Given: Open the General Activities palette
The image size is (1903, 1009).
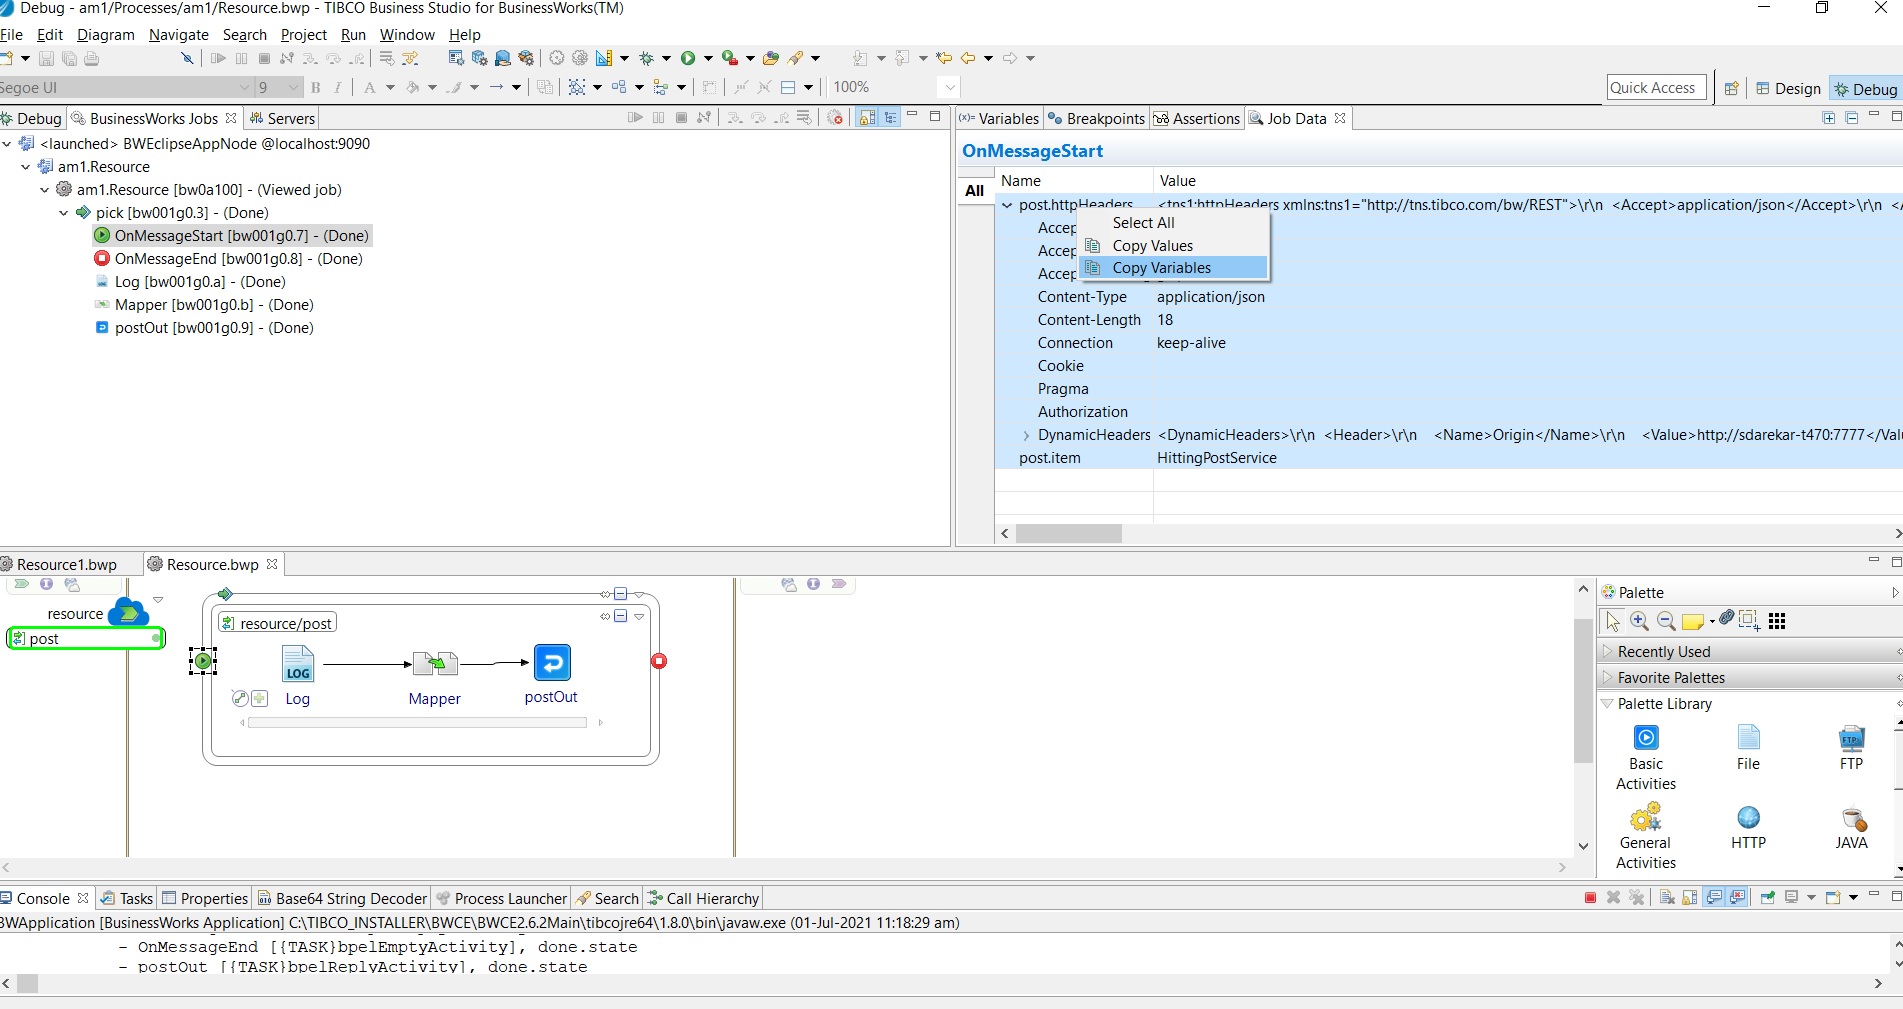Looking at the screenshot, I should (x=1646, y=838).
